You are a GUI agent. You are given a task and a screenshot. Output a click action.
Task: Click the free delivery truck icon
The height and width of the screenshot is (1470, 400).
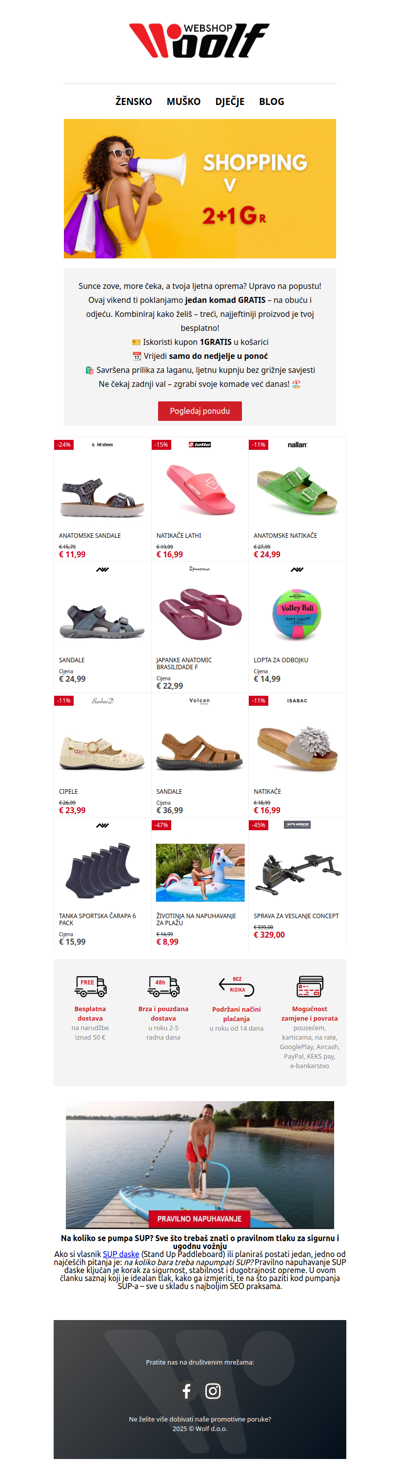(91, 986)
